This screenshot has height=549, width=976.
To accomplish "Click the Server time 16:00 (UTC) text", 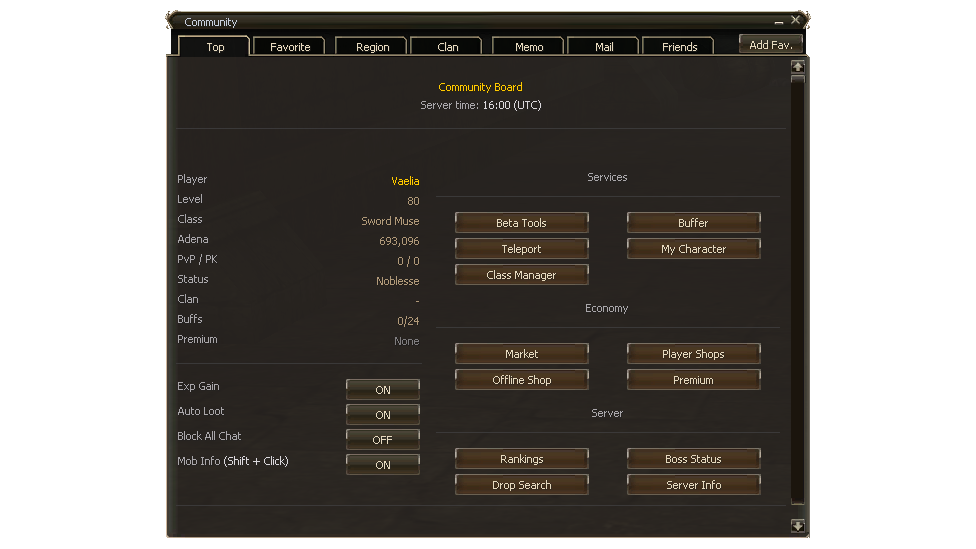I will click(481, 105).
